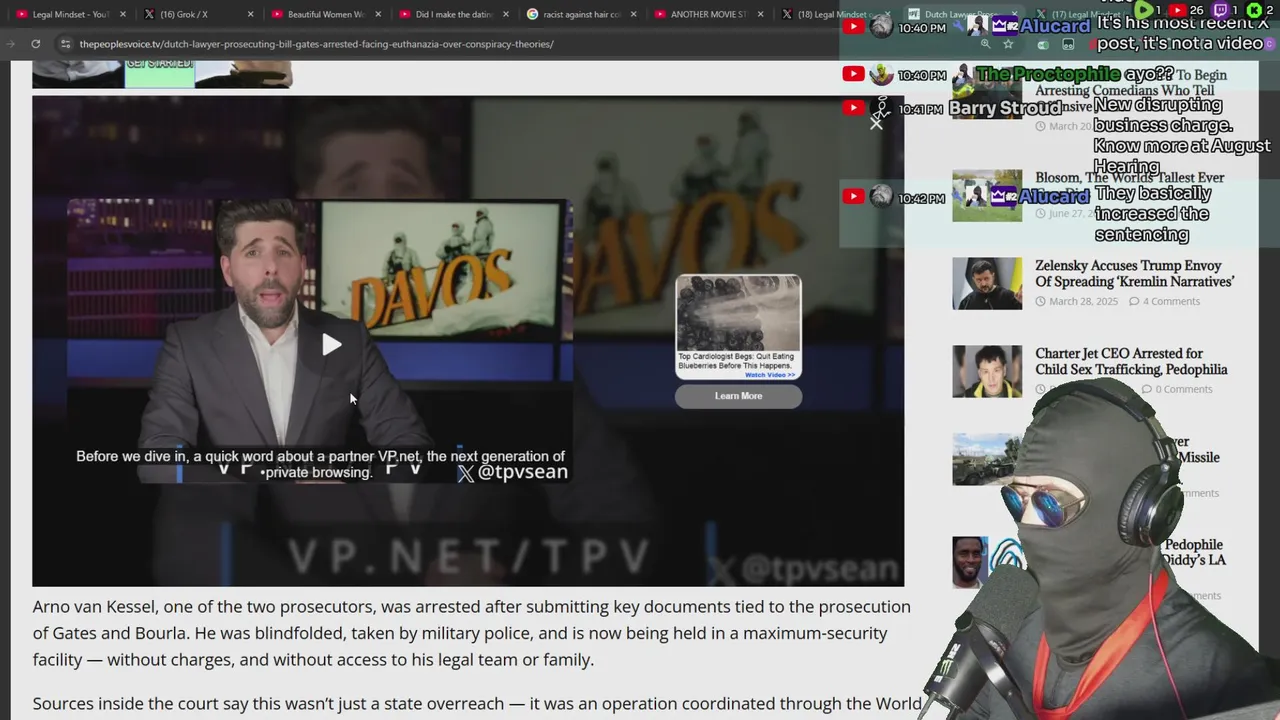Screen dimensions: 1280x720
Task: Open 'Blosom, The Worlds Tallest Ever' article
Action: [x=1129, y=178]
